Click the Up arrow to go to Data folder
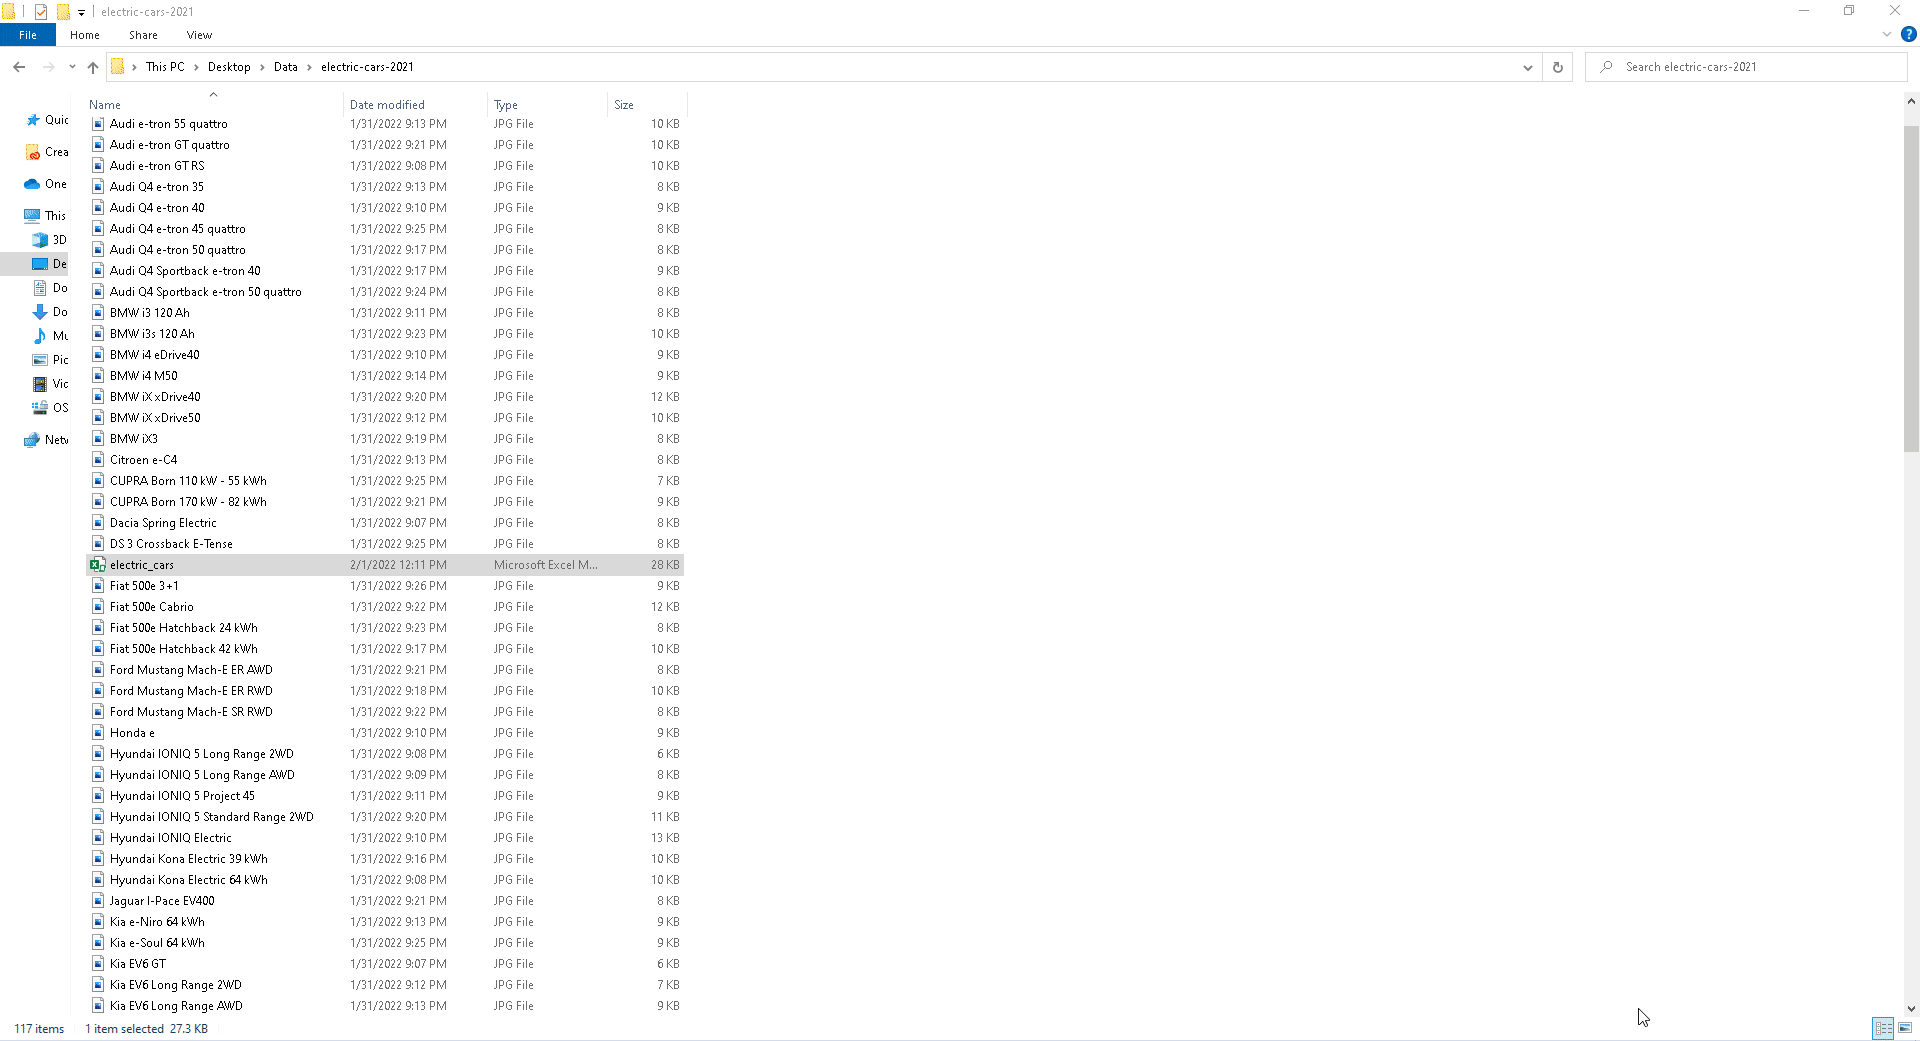 (92, 67)
